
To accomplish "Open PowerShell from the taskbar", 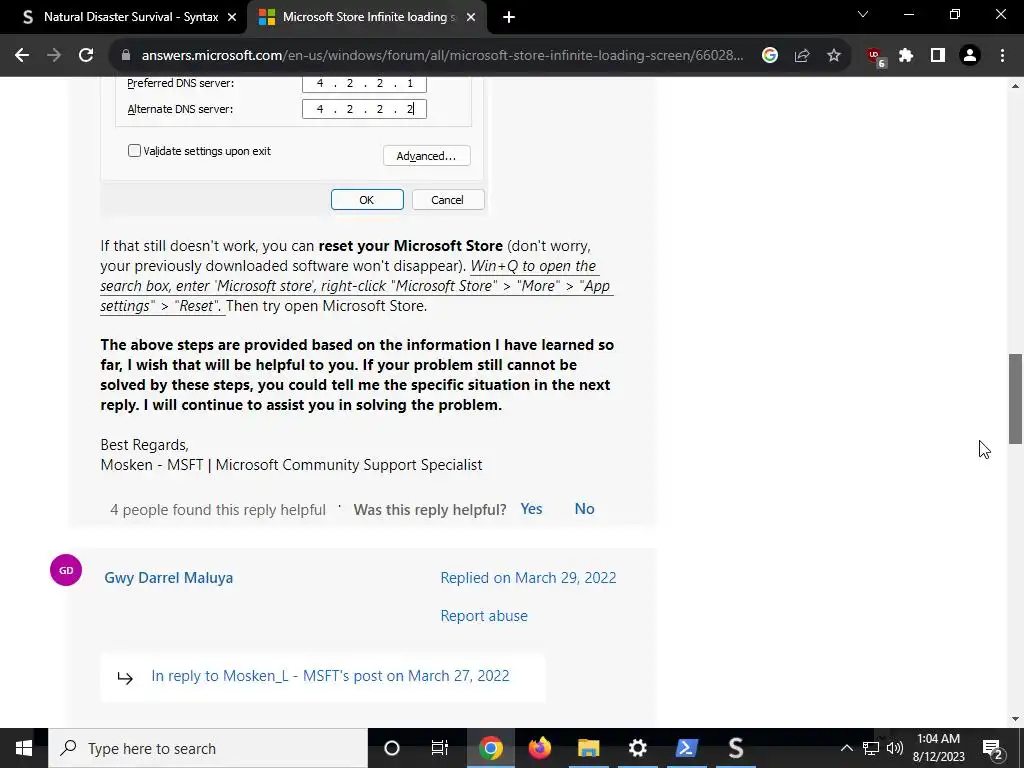I will click(686, 748).
